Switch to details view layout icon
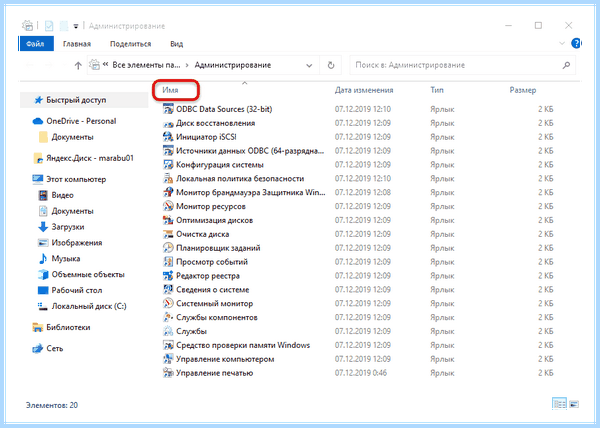600x428 pixels. [x=559, y=404]
